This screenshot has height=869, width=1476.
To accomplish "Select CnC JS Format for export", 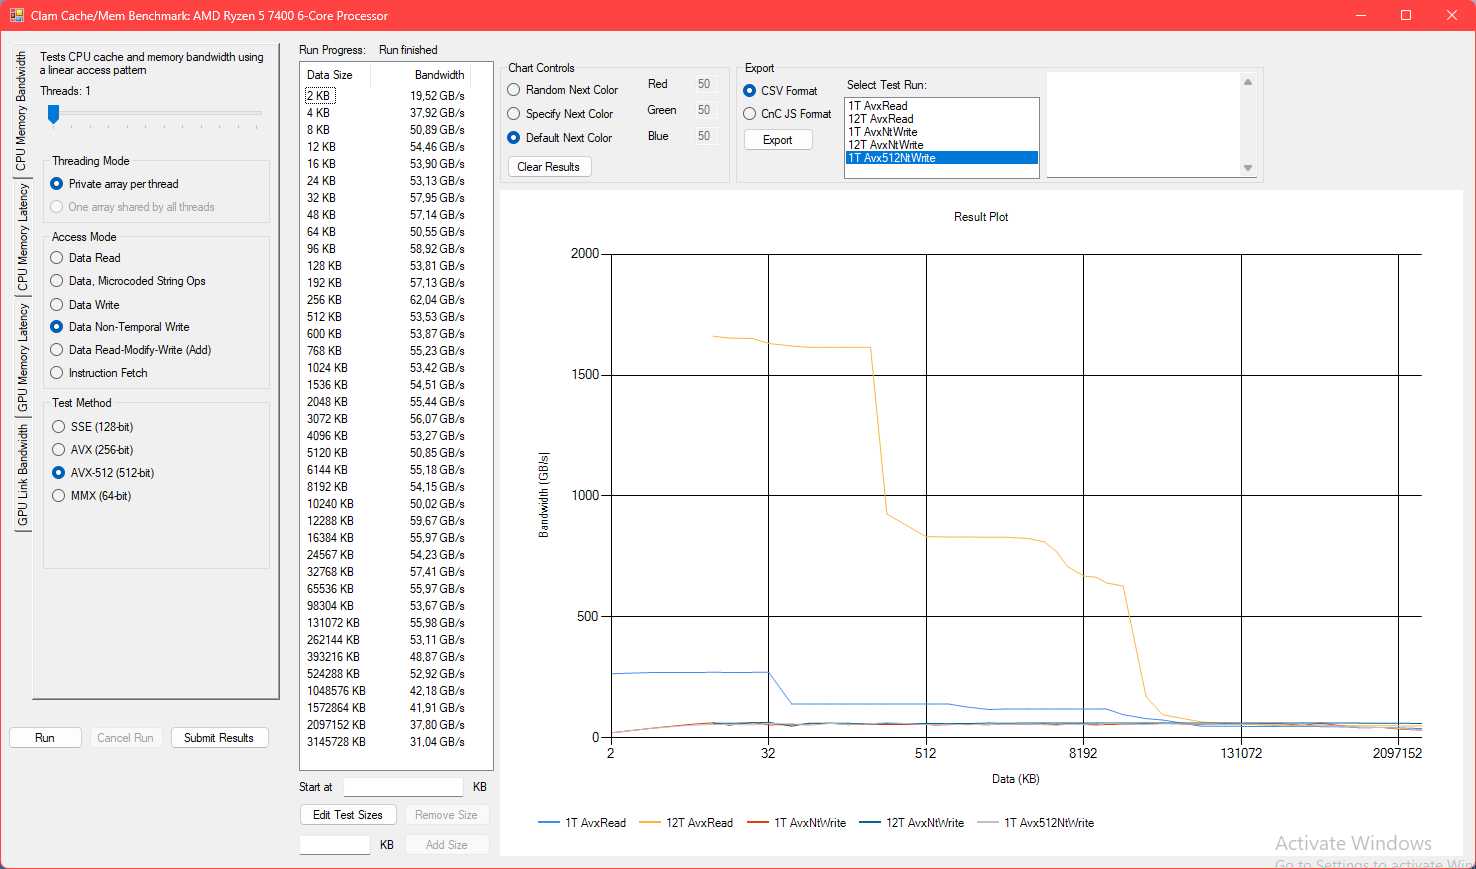I will [750, 114].
